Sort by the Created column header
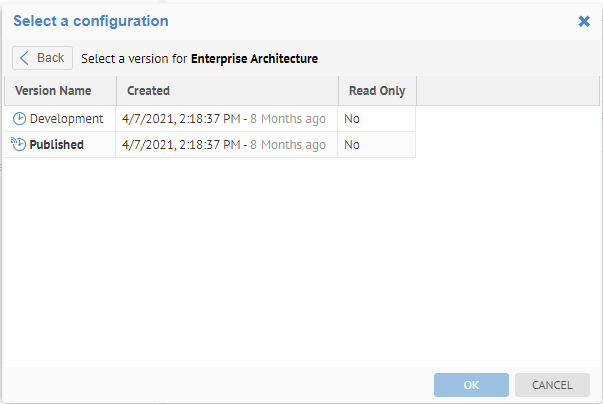Viewport: 603px width, 404px height. [148, 91]
